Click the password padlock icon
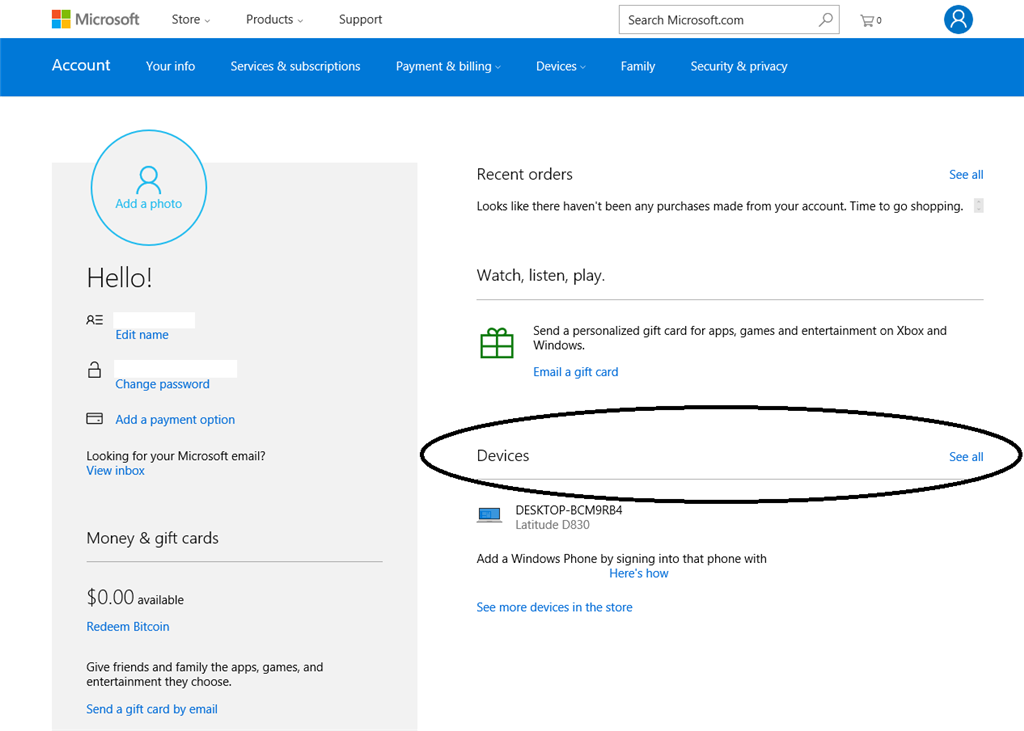Viewport: 1024px width, 731px height. coord(95,370)
